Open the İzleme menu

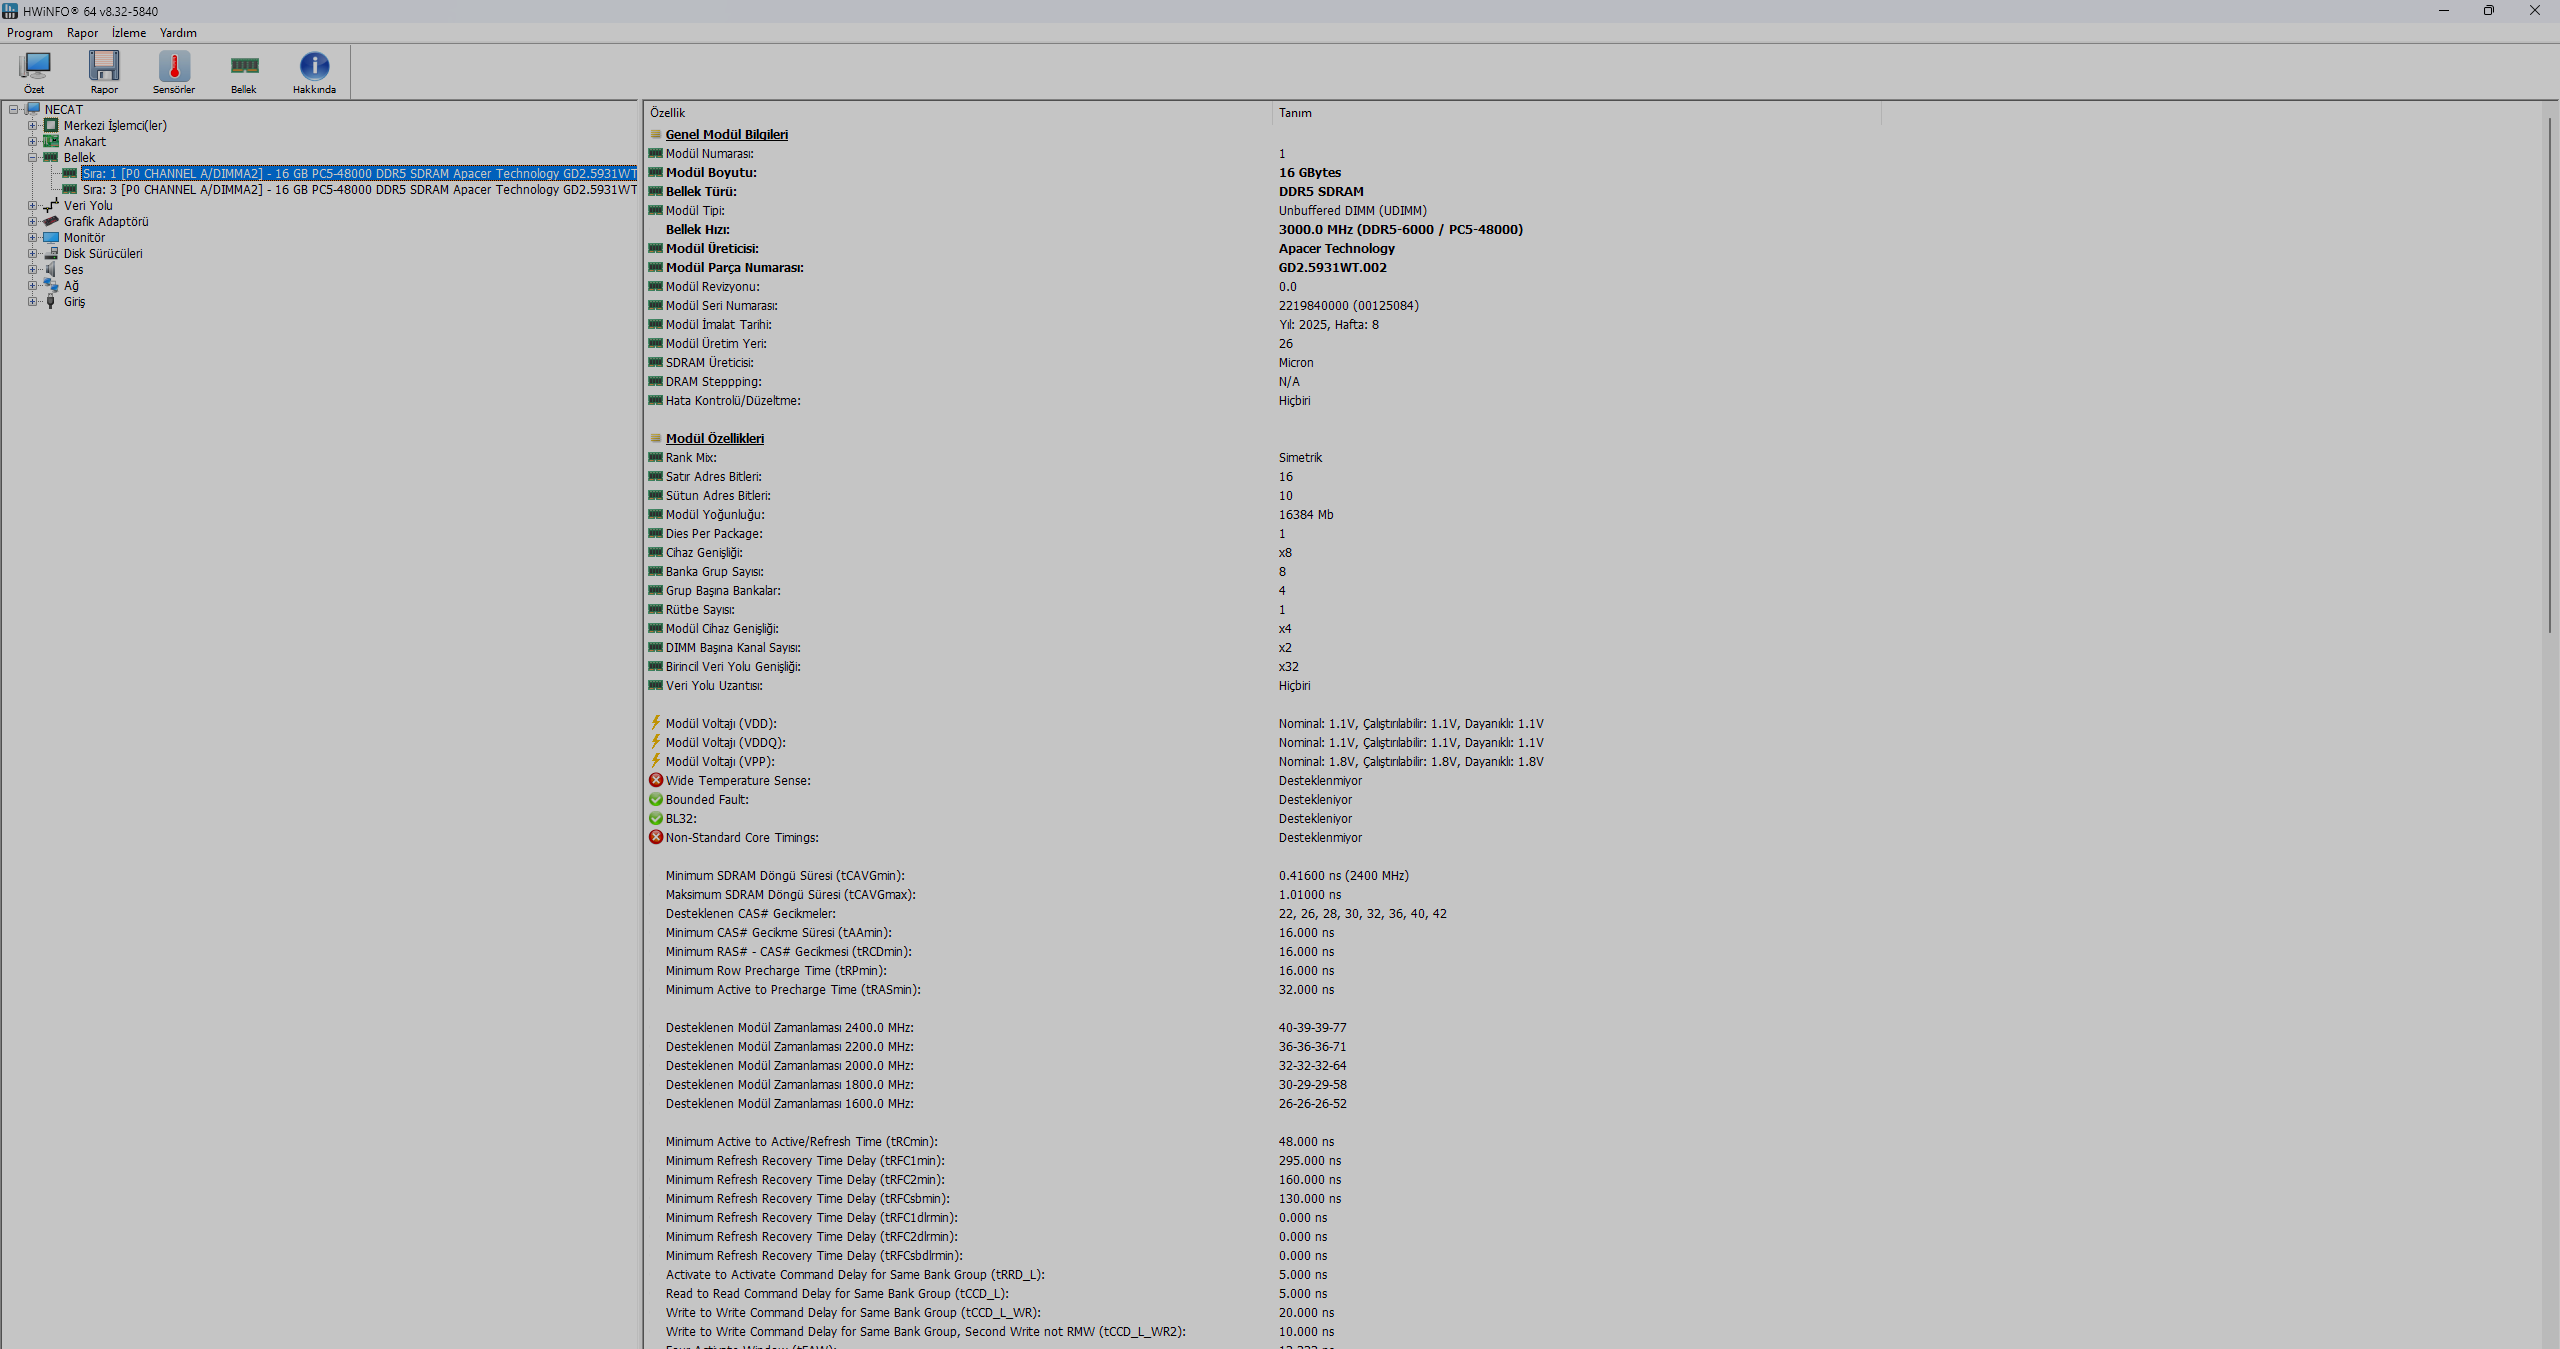pyautogui.click(x=129, y=33)
